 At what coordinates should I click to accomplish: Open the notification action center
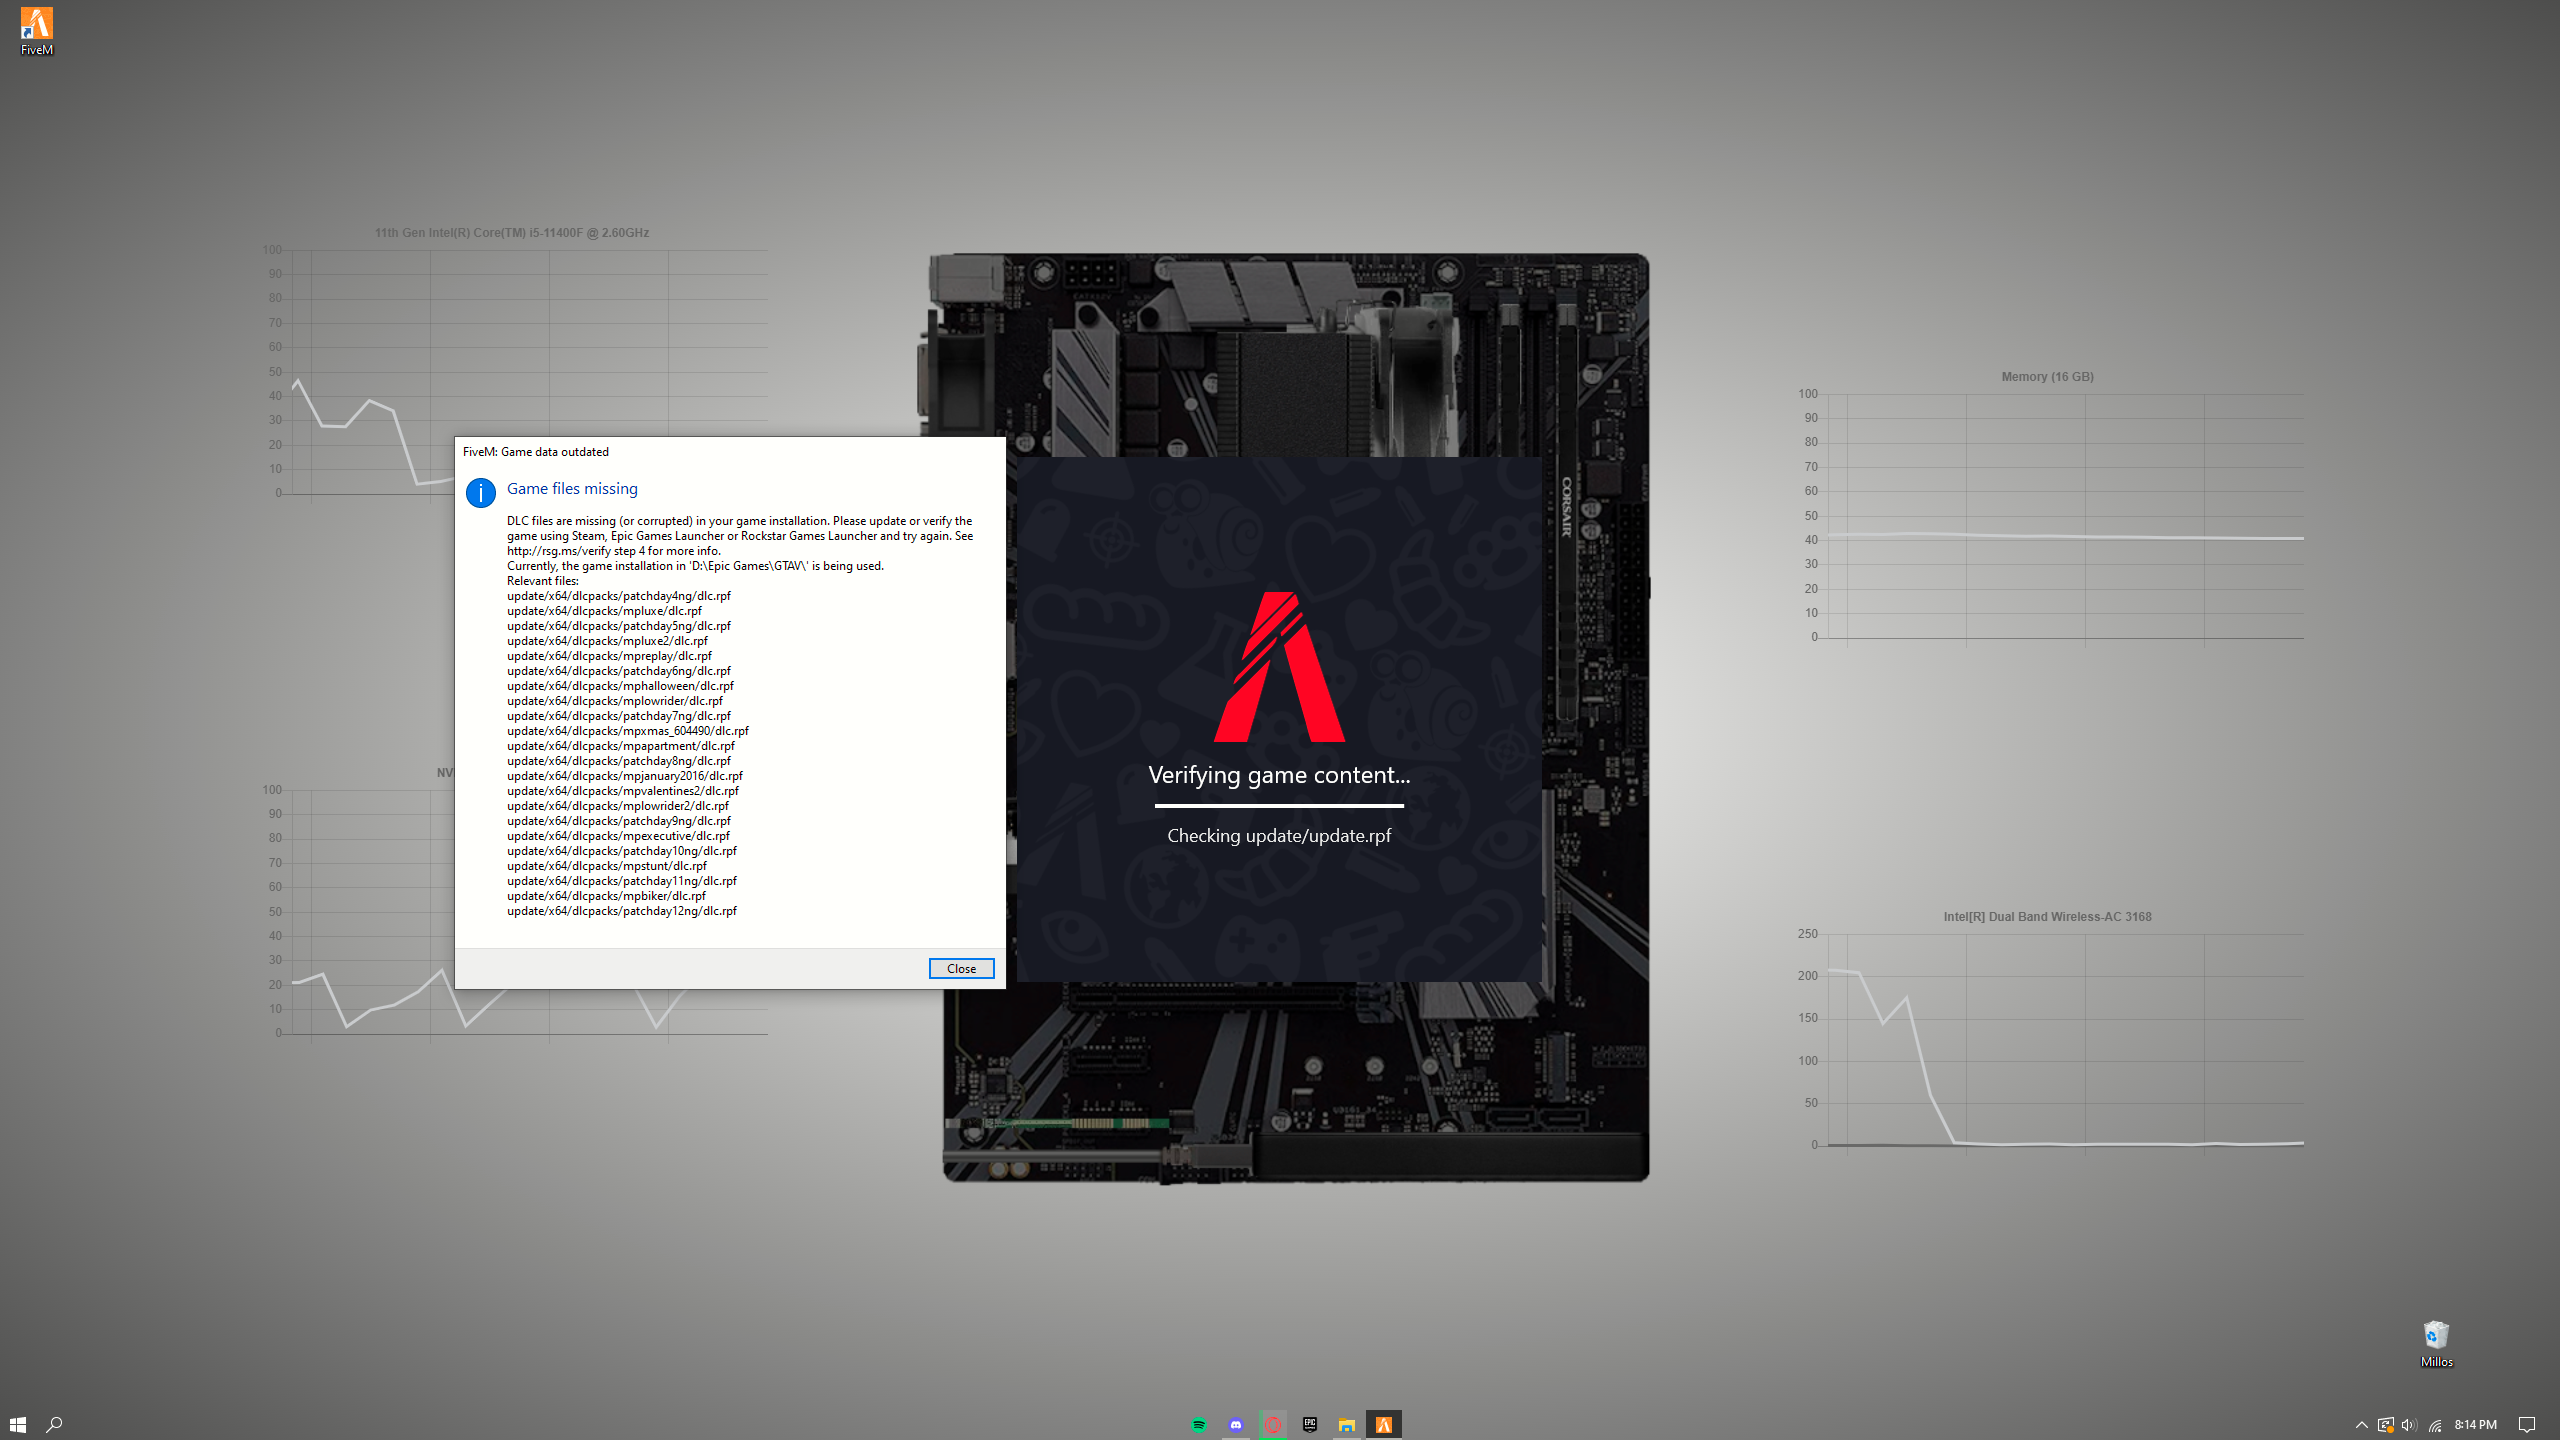(x=2527, y=1425)
